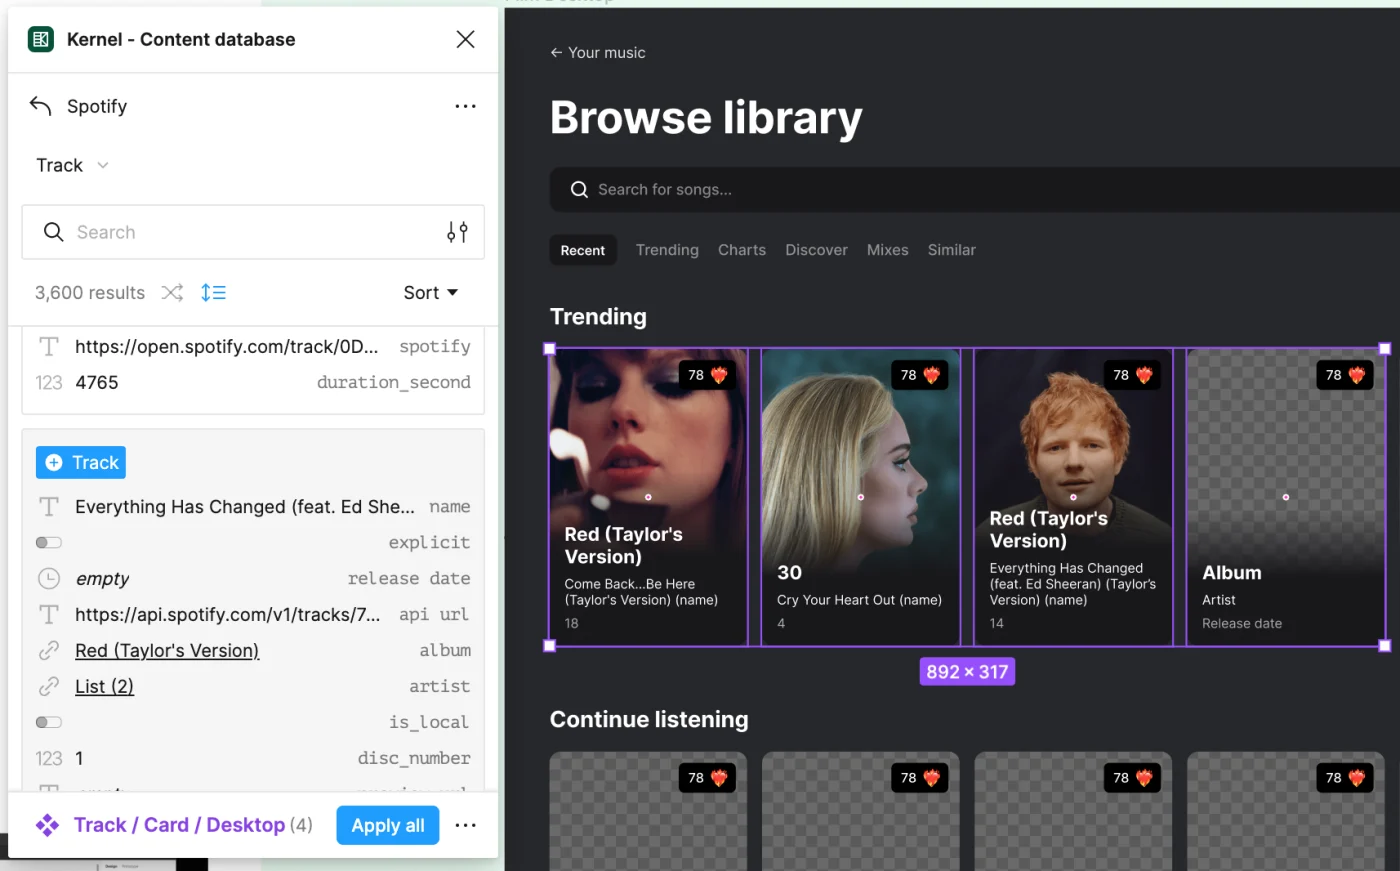1400x871 pixels.
Task: Toggle the explicit switch
Action: point(48,542)
